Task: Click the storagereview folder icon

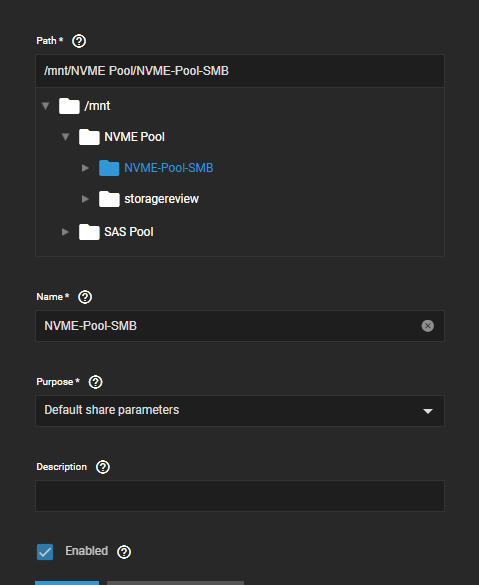Action: click(x=109, y=199)
